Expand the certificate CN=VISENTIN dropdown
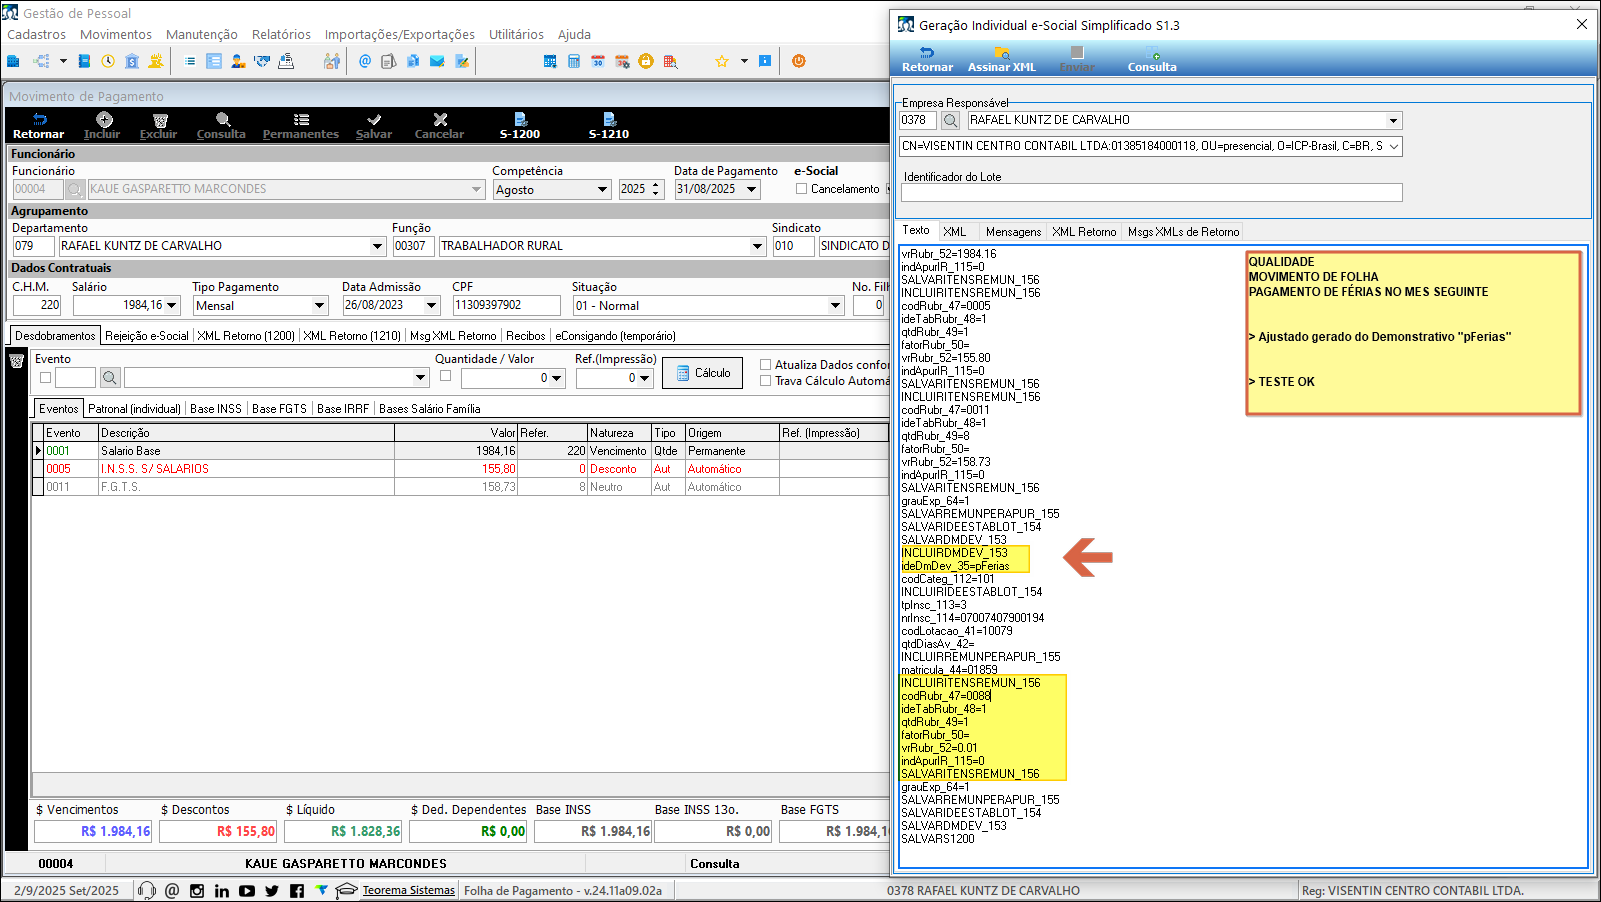The image size is (1601, 902). click(x=1394, y=146)
